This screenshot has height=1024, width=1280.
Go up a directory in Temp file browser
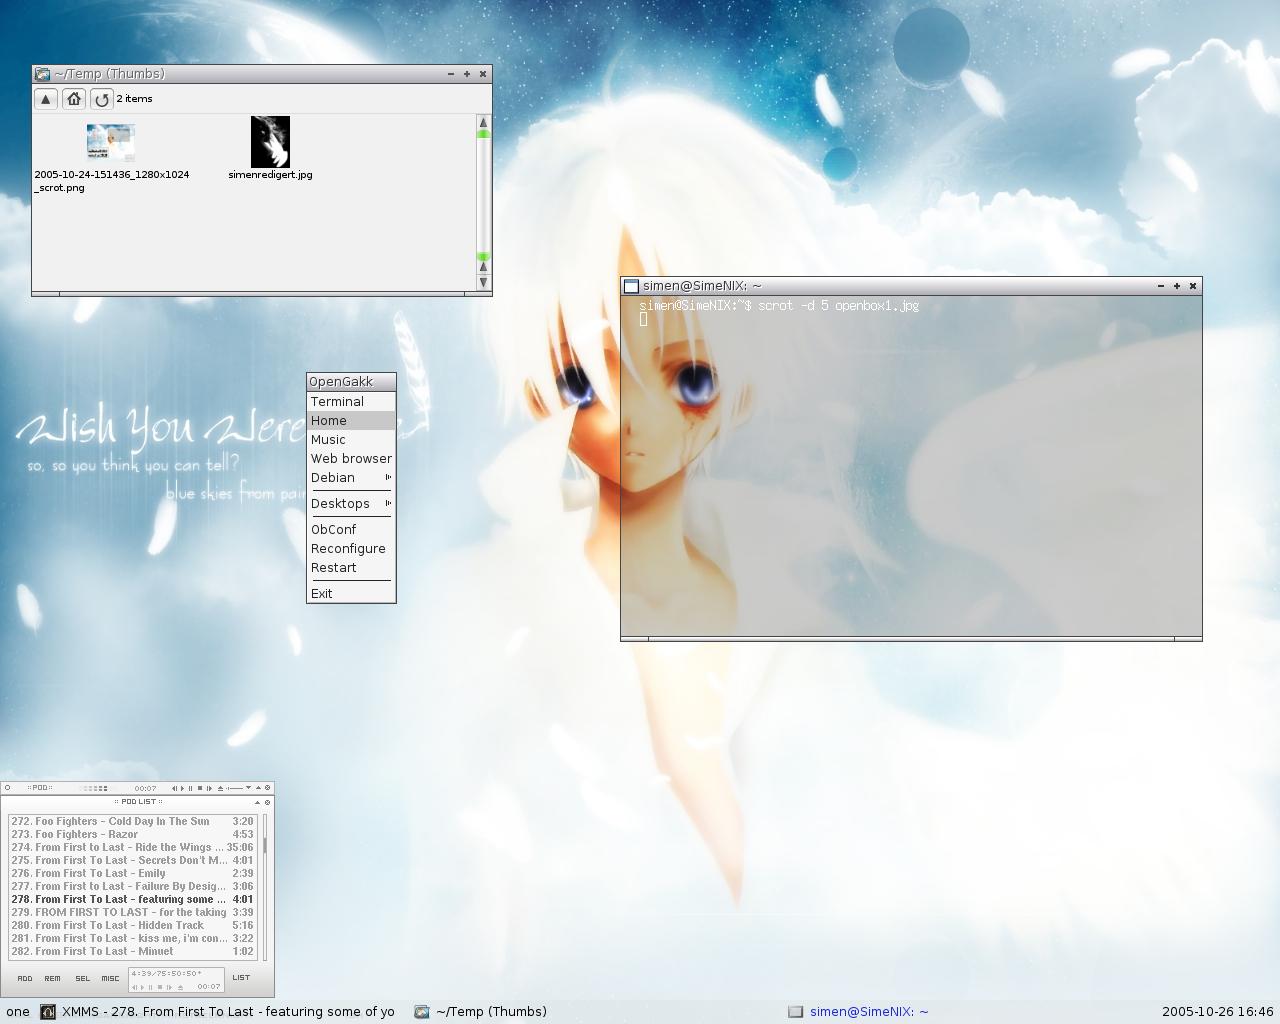click(45, 99)
